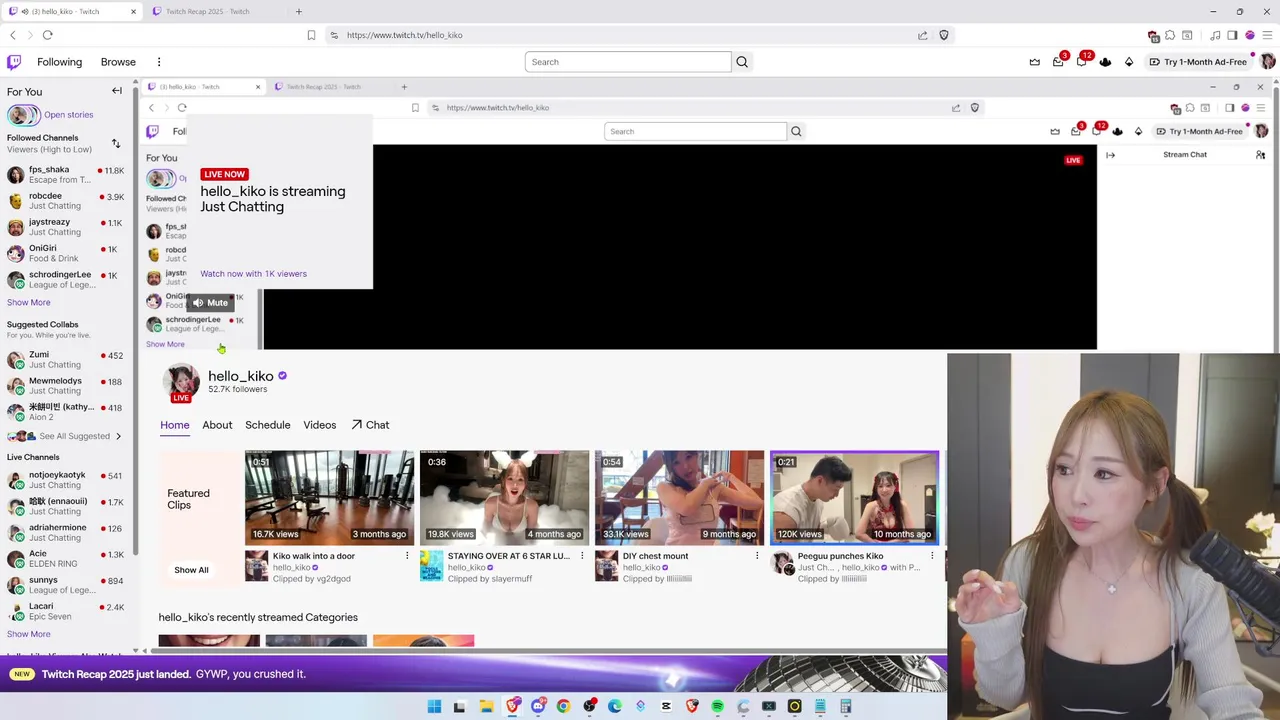Open Lacari Epic Seven channel
The width and height of the screenshot is (1280, 720).
(65, 611)
